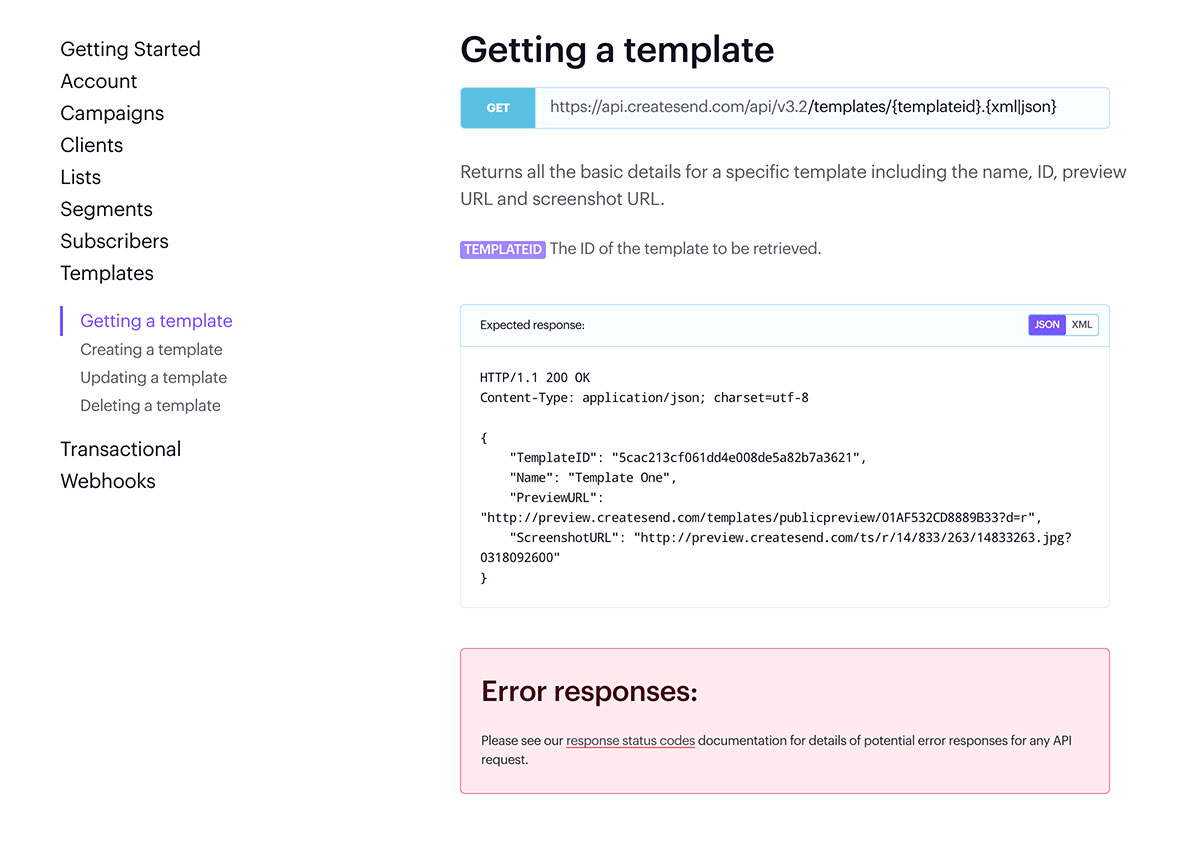The image size is (1200, 842).
Task: Select Lists in the sidebar
Action: (81, 177)
